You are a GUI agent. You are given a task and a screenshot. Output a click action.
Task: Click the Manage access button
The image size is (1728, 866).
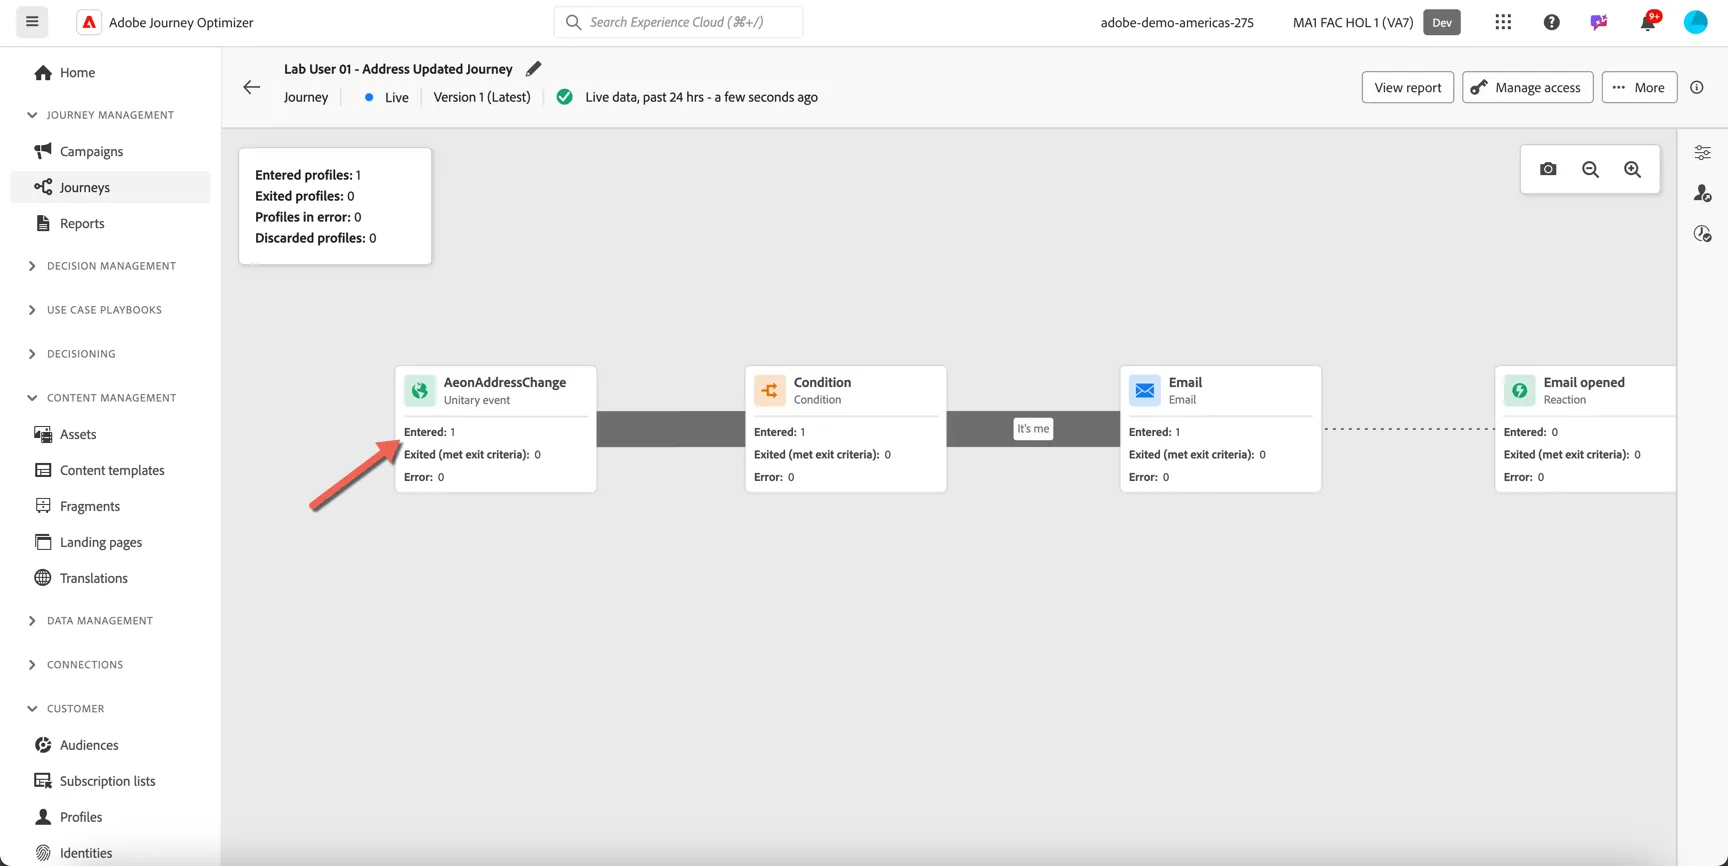[x=1527, y=87]
